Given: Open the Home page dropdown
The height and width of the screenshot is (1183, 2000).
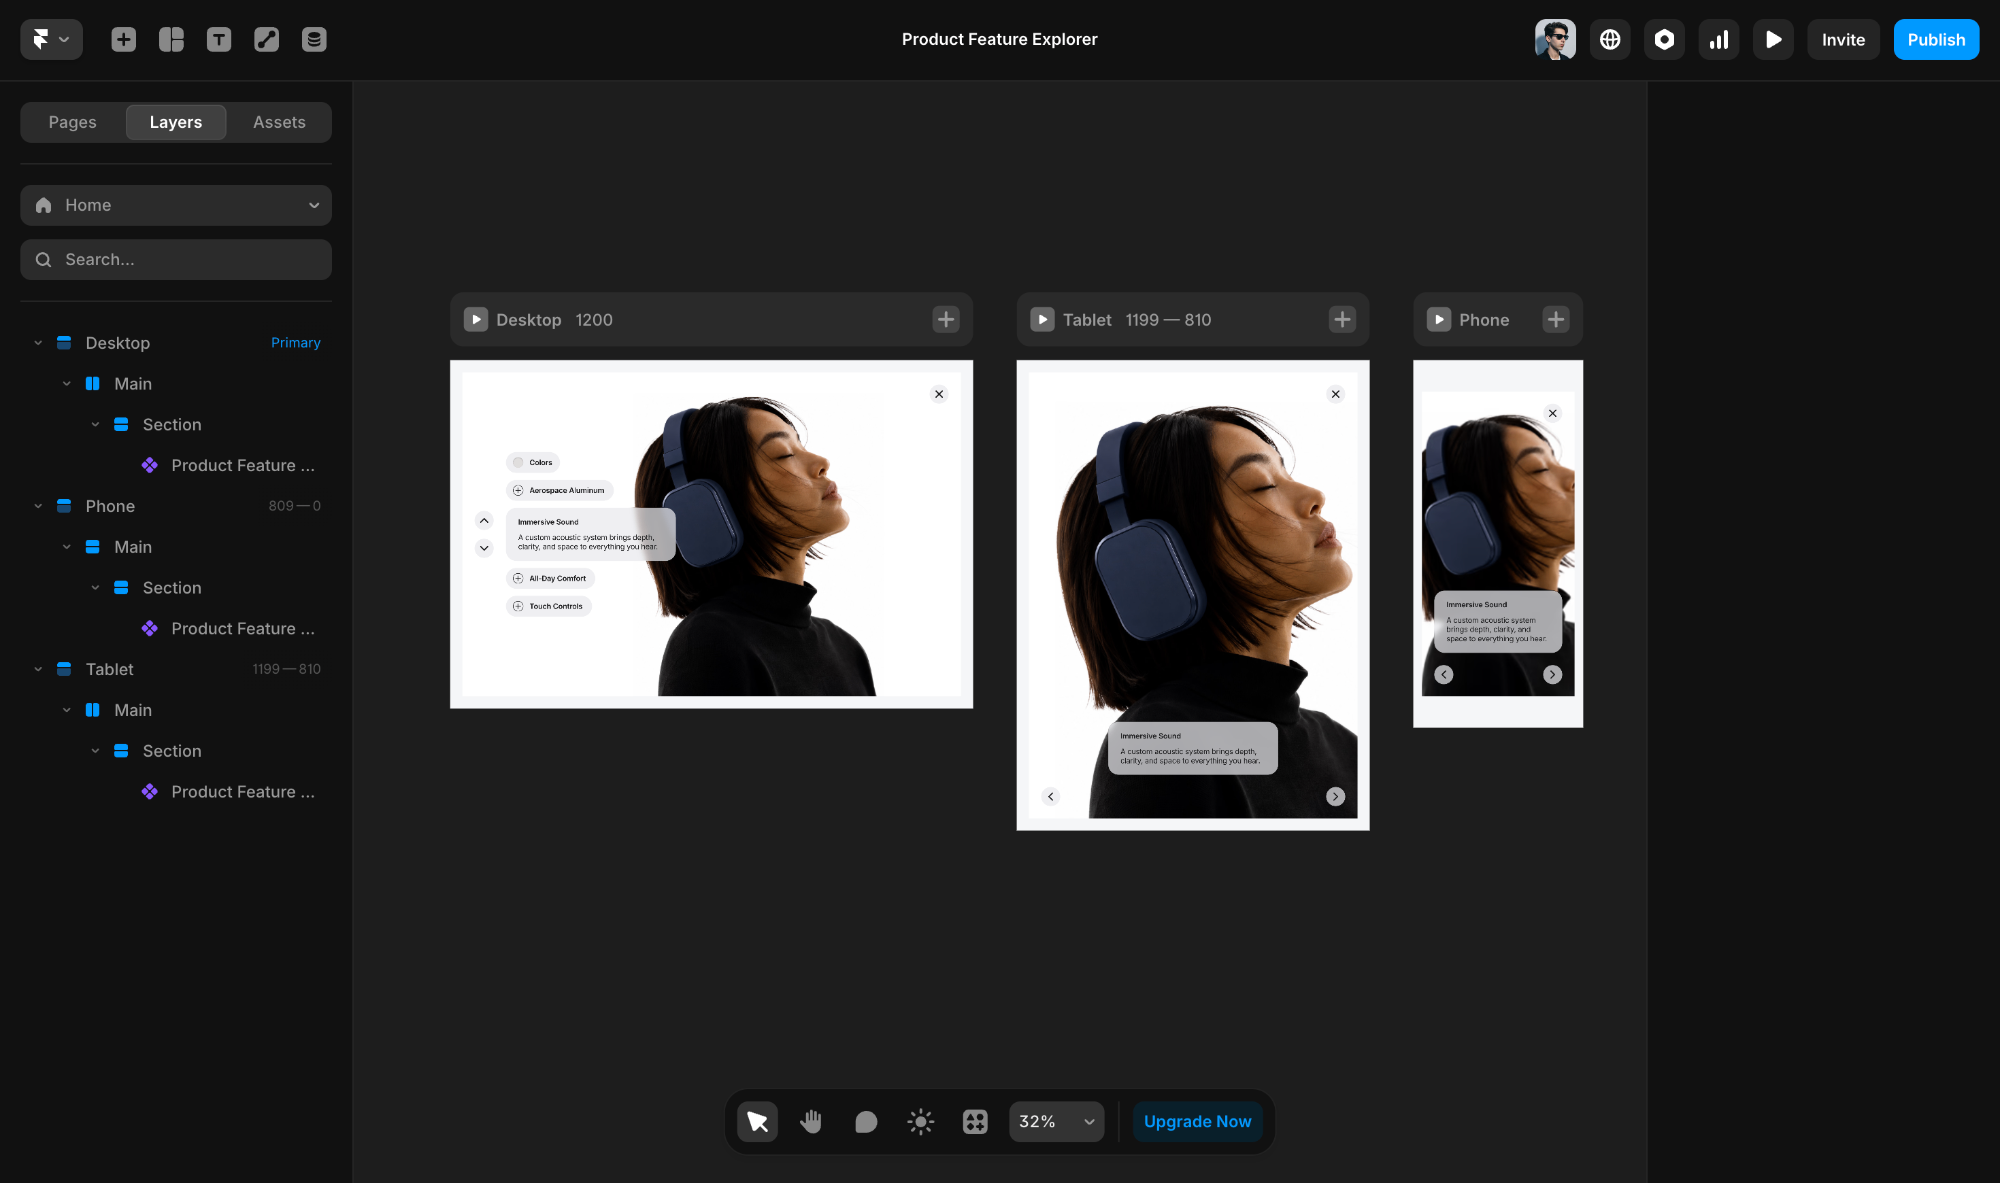Looking at the screenshot, I should 176,205.
